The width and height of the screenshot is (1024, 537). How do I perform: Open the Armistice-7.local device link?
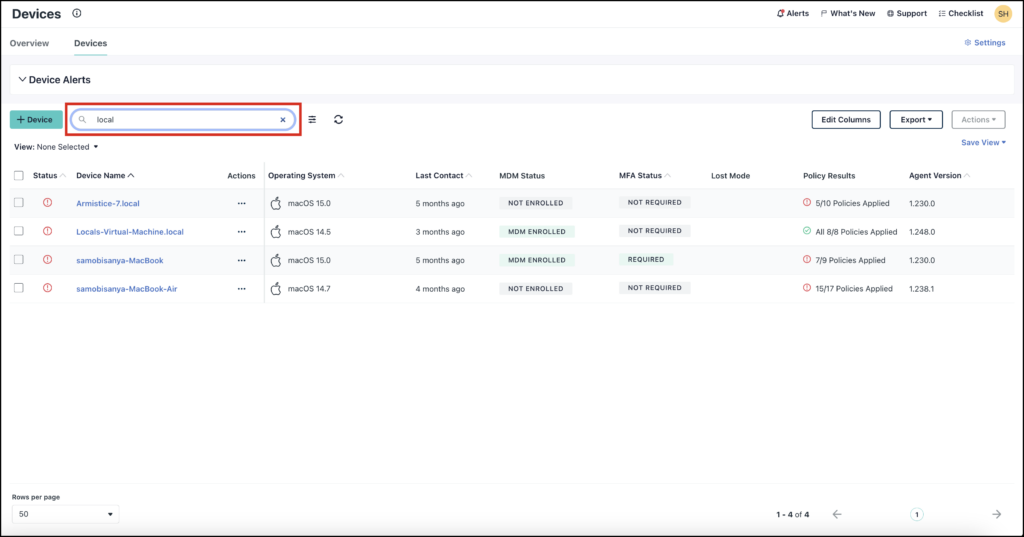click(x=108, y=203)
